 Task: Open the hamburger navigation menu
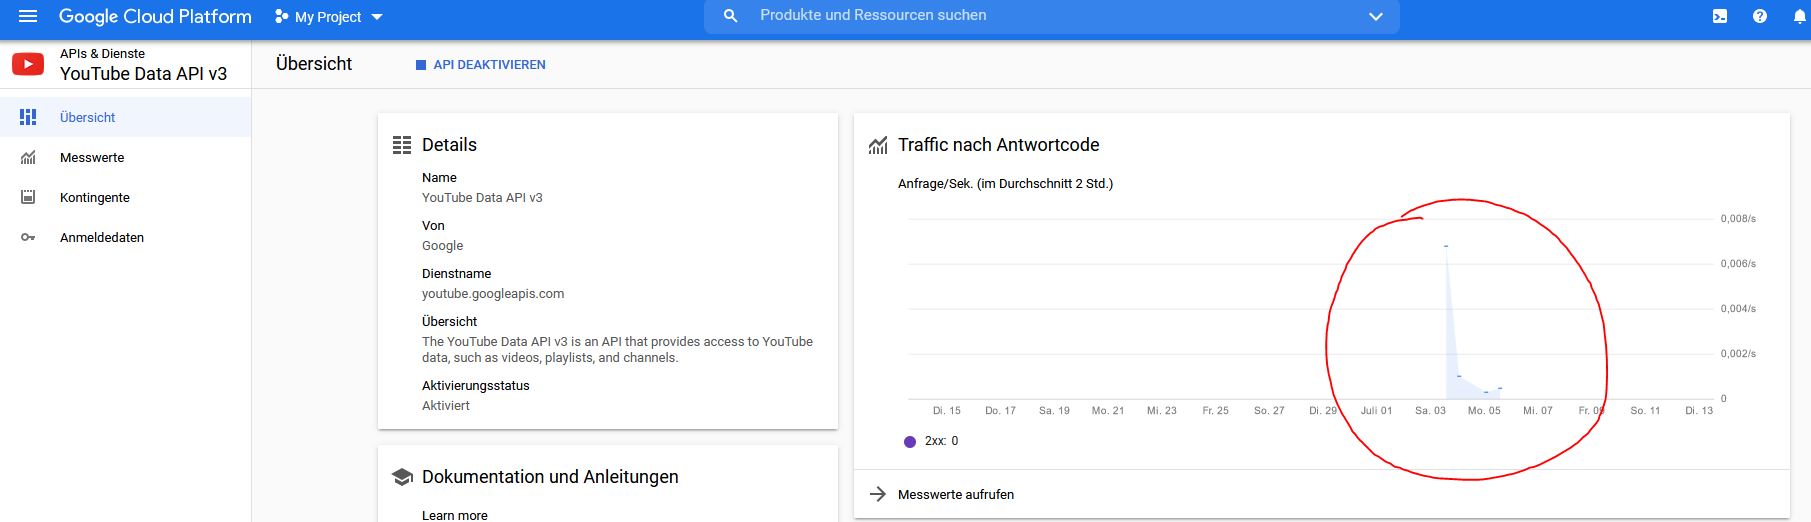[x=28, y=16]
